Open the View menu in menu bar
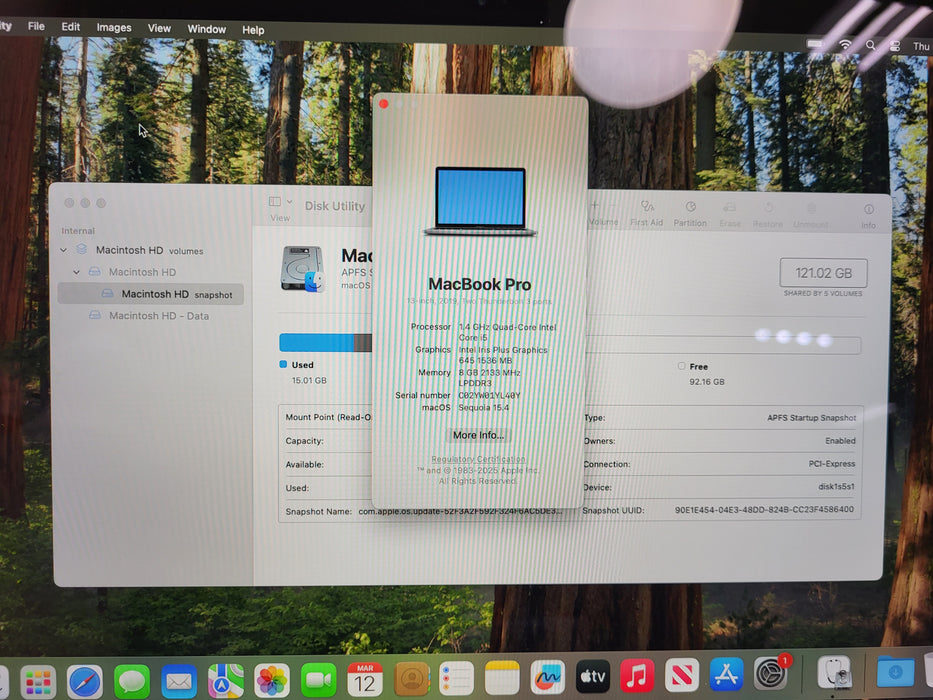This screenshot has height=700, width=933. [159, 28]
